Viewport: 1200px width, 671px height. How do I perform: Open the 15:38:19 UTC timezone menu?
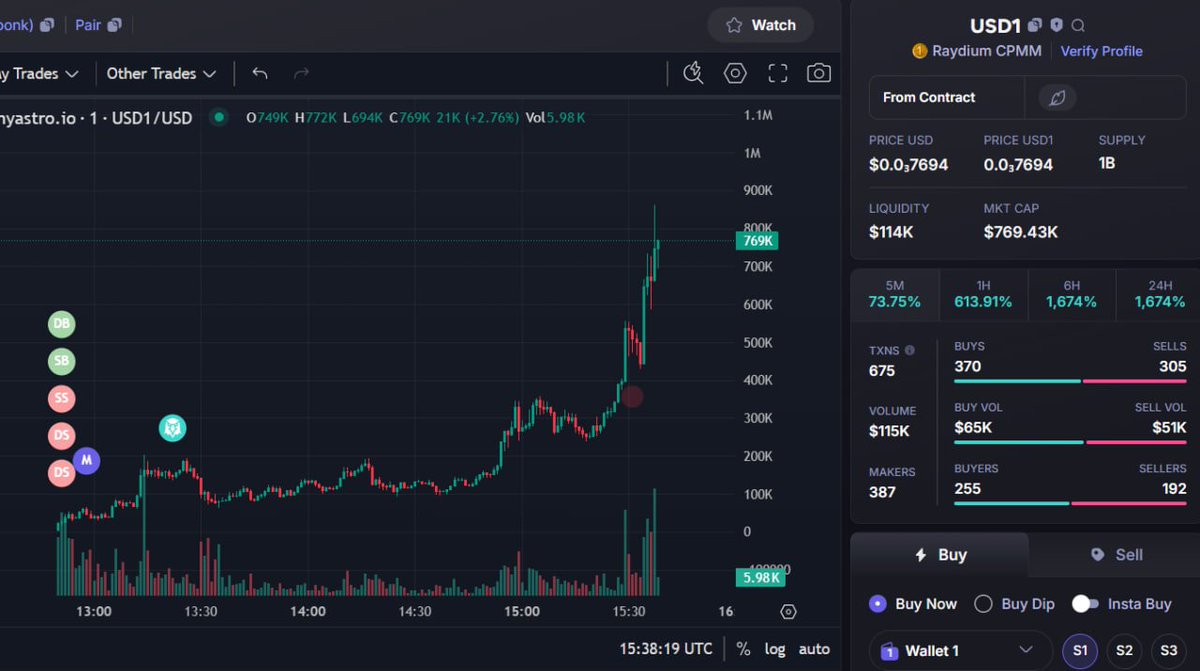(x=666, y=649)
